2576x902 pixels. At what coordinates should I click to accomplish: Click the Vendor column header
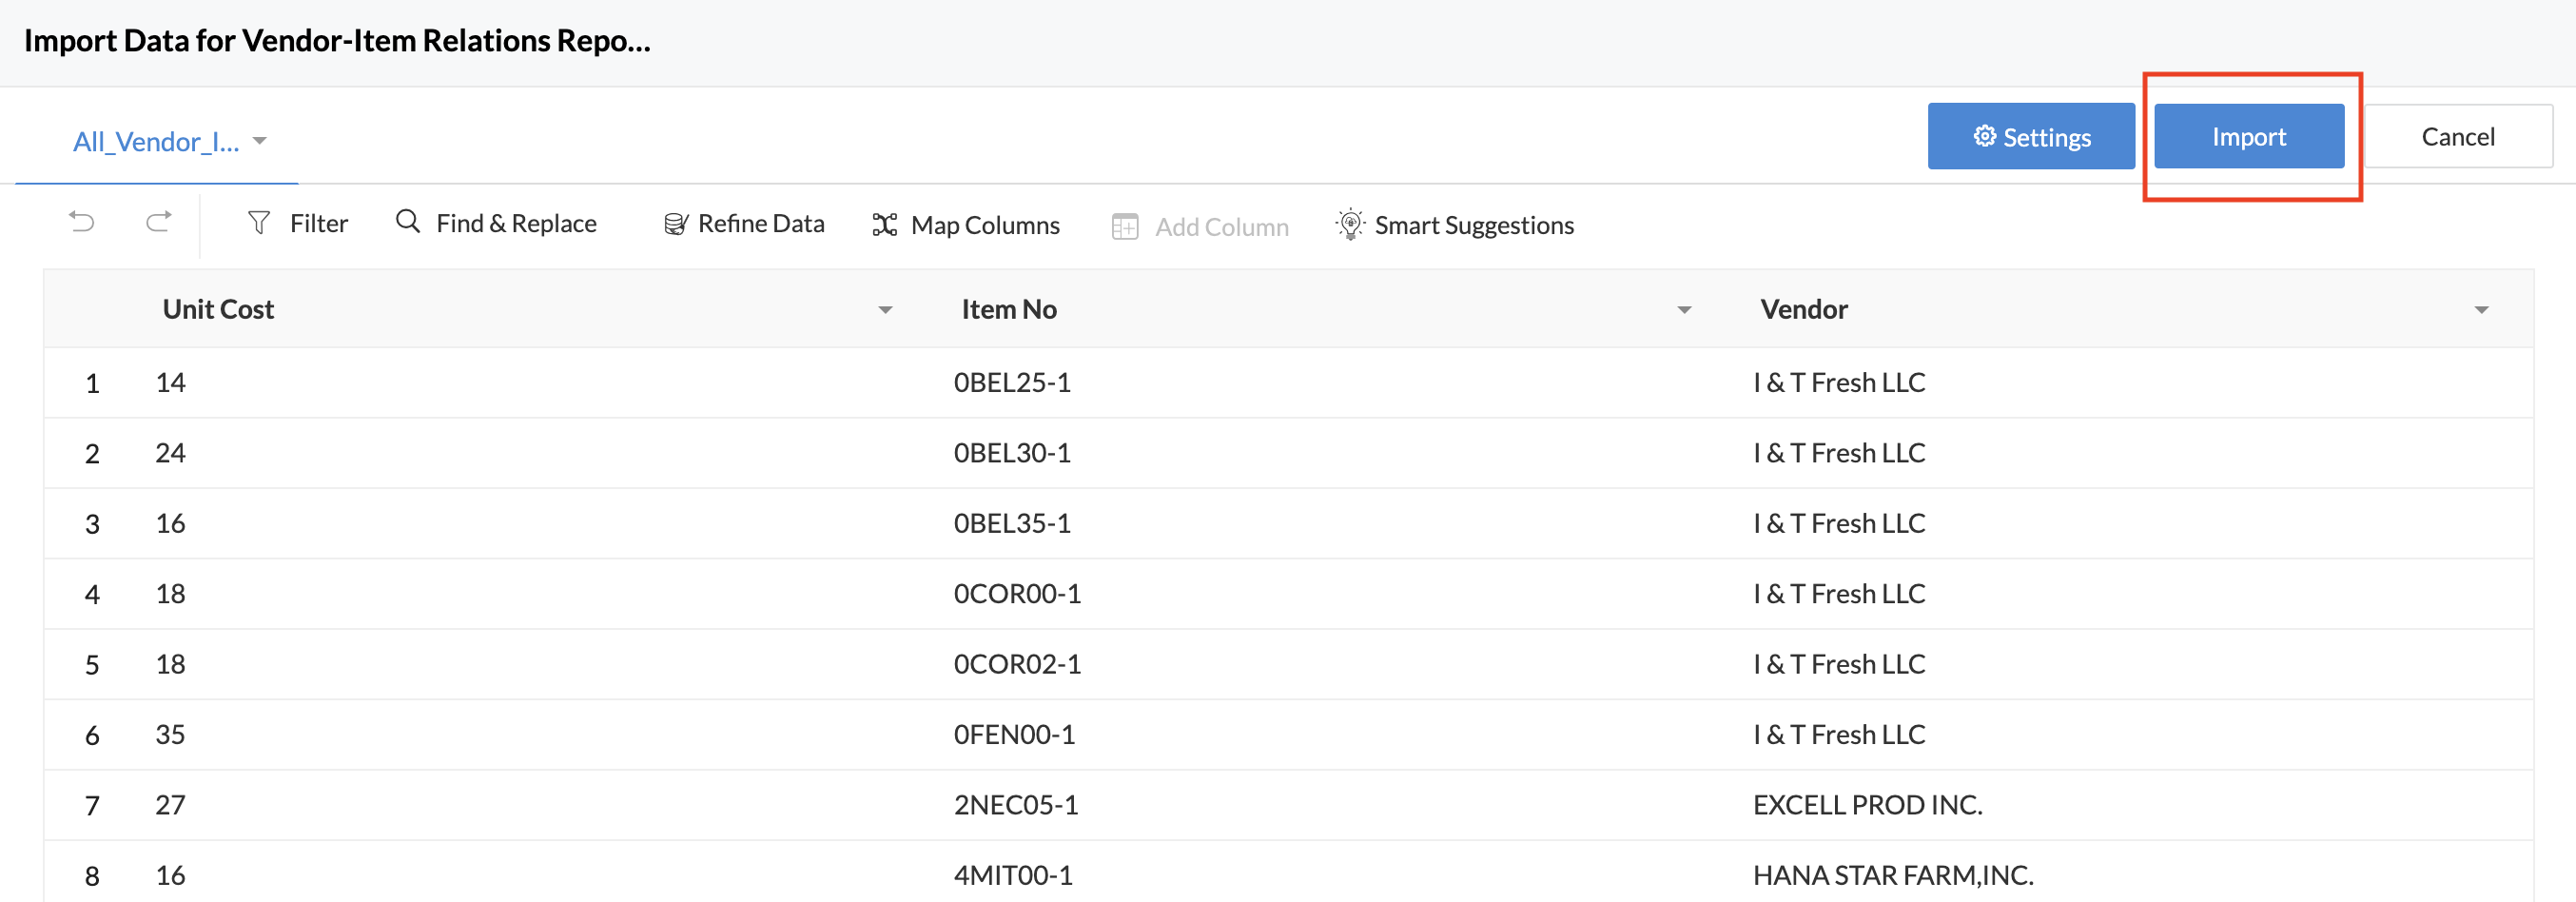(1804, 309)
